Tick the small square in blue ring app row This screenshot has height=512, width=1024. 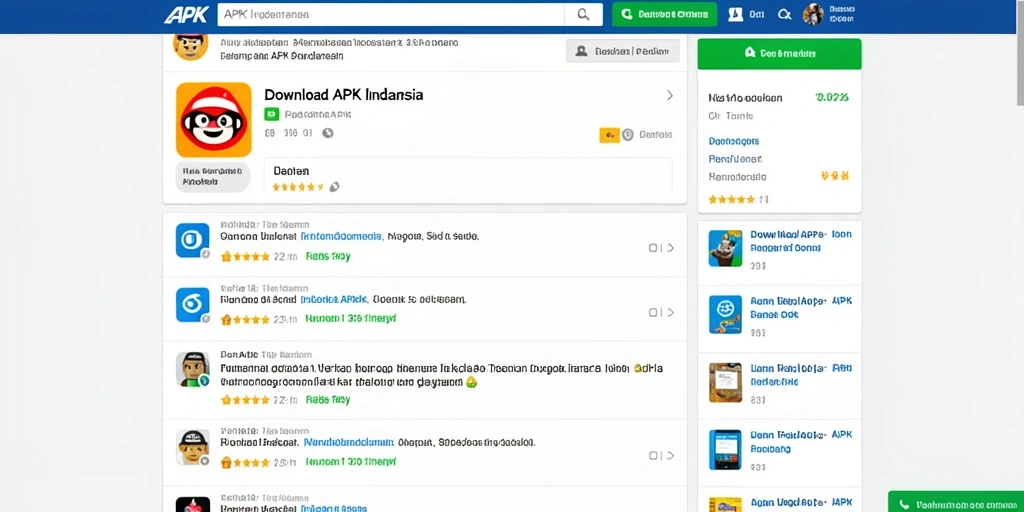(x=652, y=248)
